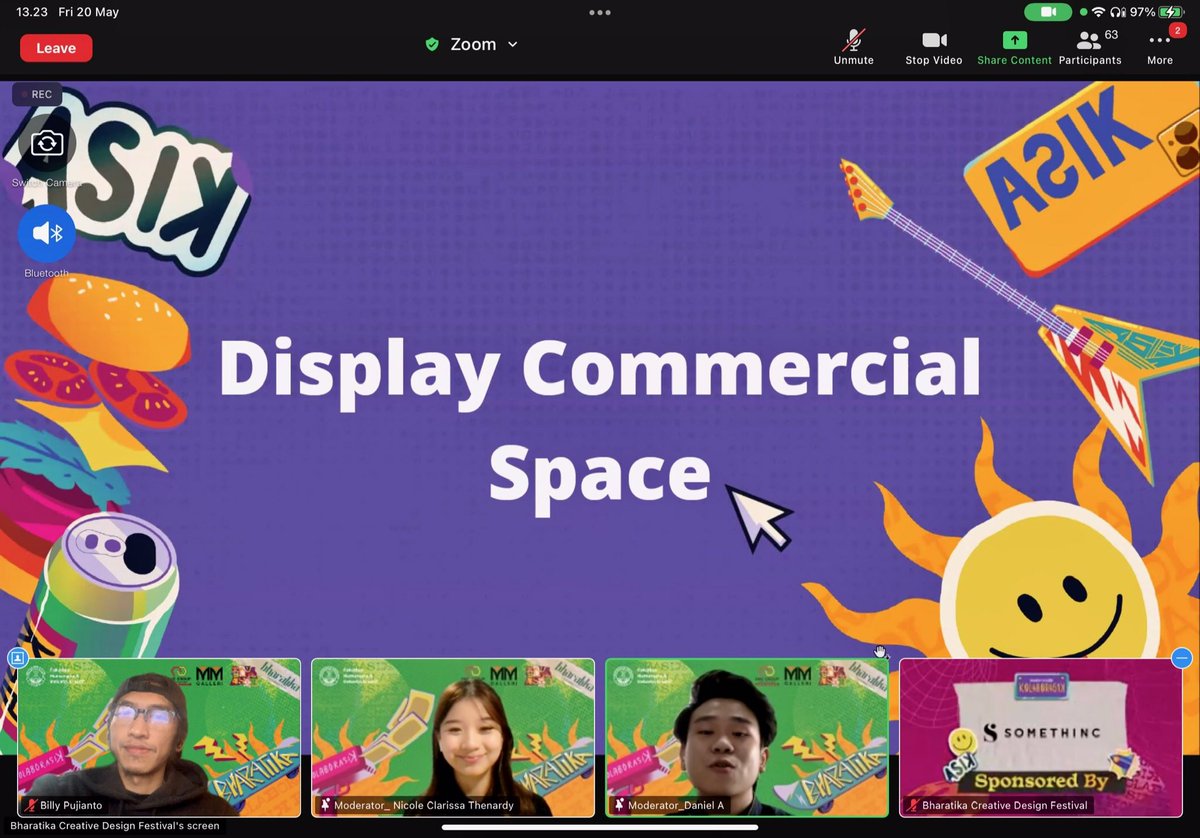
Task: Tap the REC recording indicator
Action: tap(37, 94)
